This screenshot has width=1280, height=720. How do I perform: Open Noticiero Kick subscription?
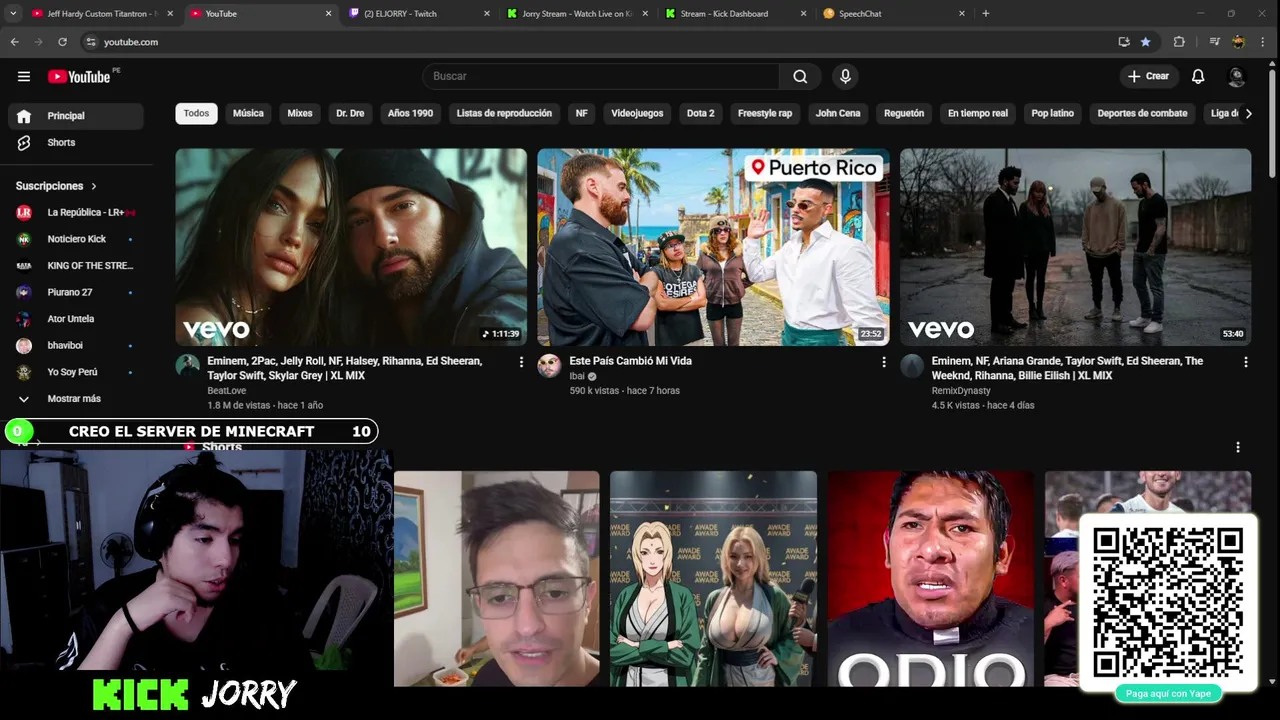(x=76, y=239)
